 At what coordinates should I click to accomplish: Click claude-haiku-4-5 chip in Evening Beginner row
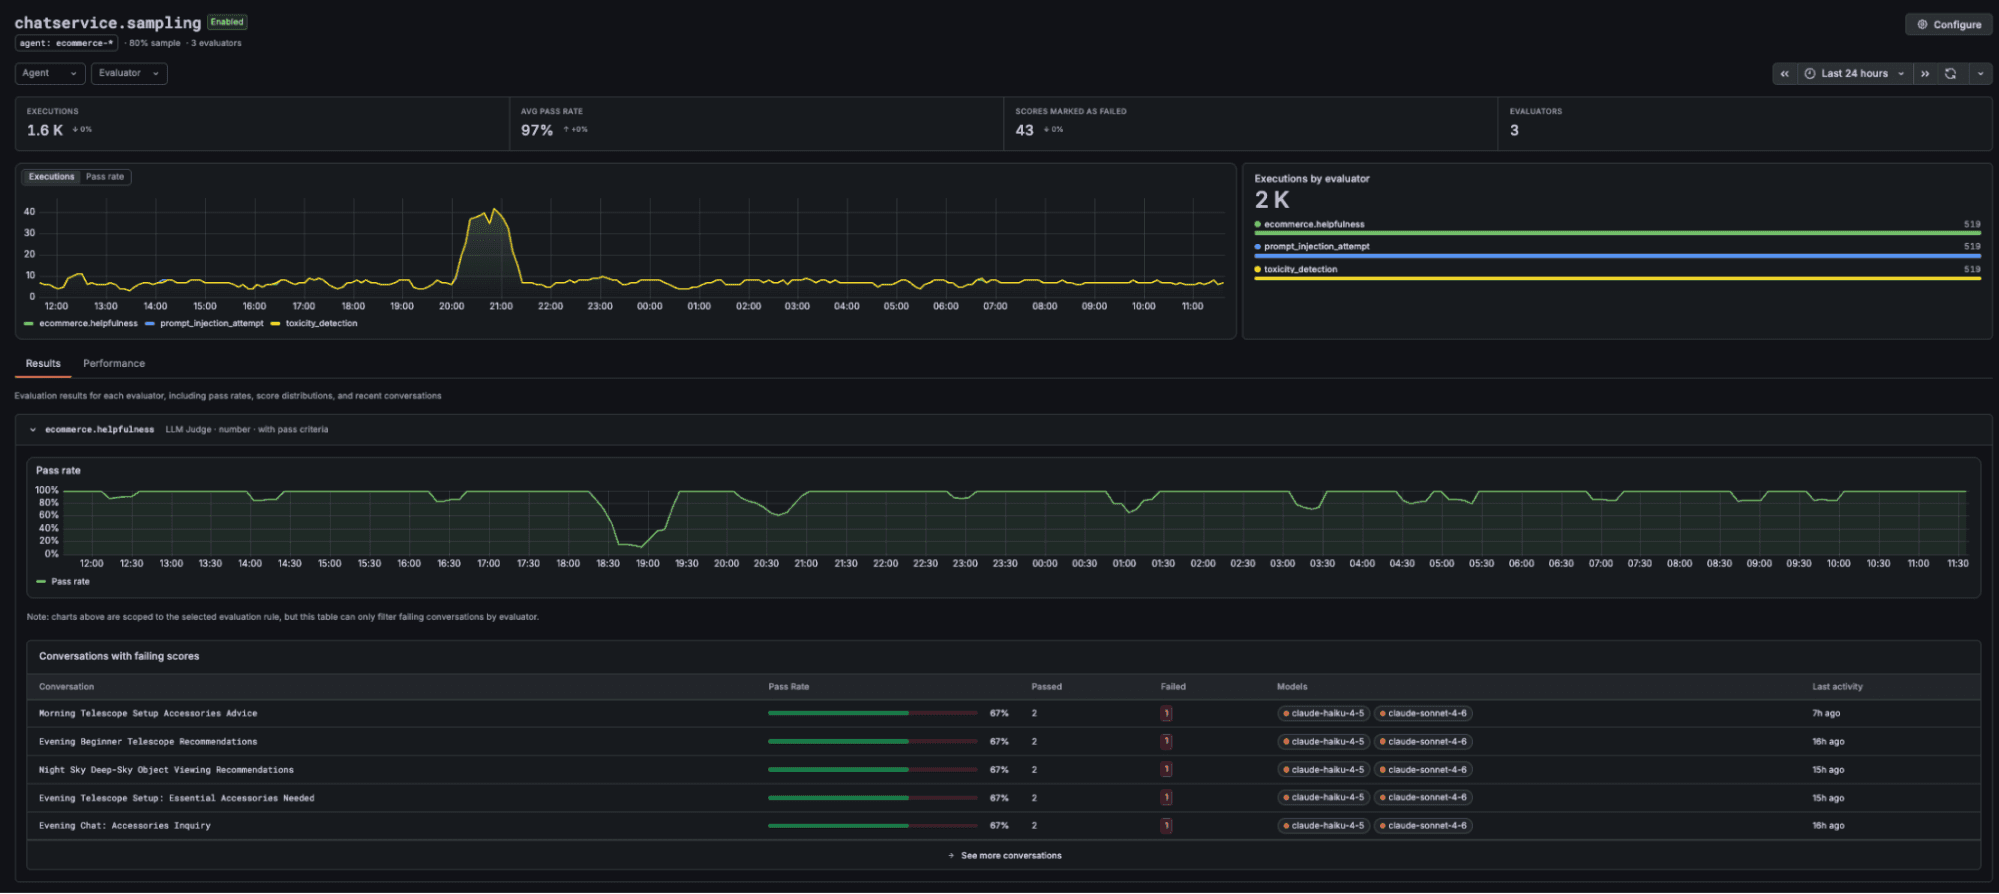point(1323,742)
